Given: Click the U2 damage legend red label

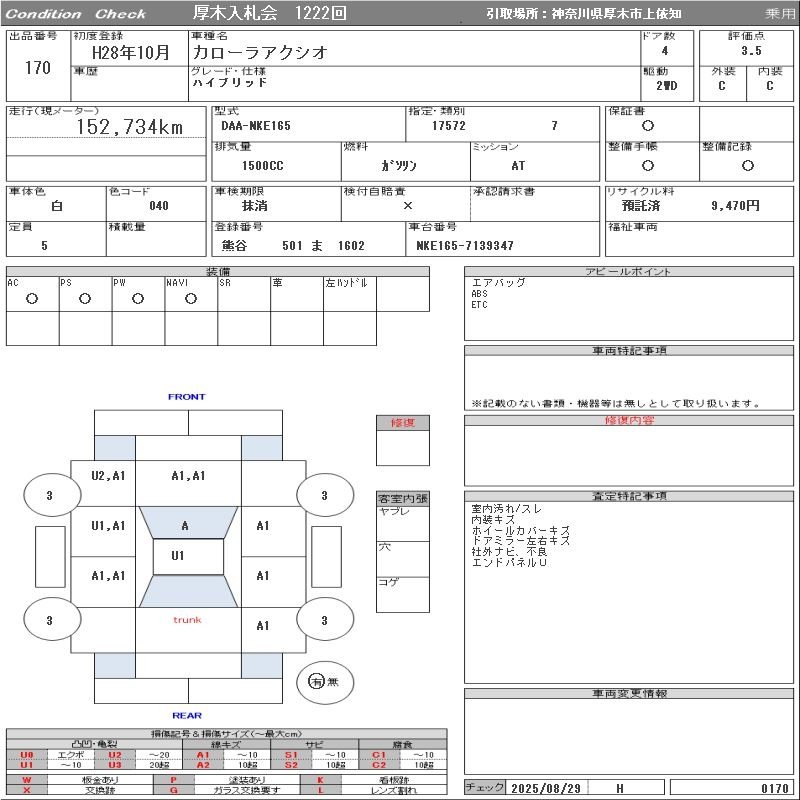Looking at the screenshot, I should (x=115, y=755).
